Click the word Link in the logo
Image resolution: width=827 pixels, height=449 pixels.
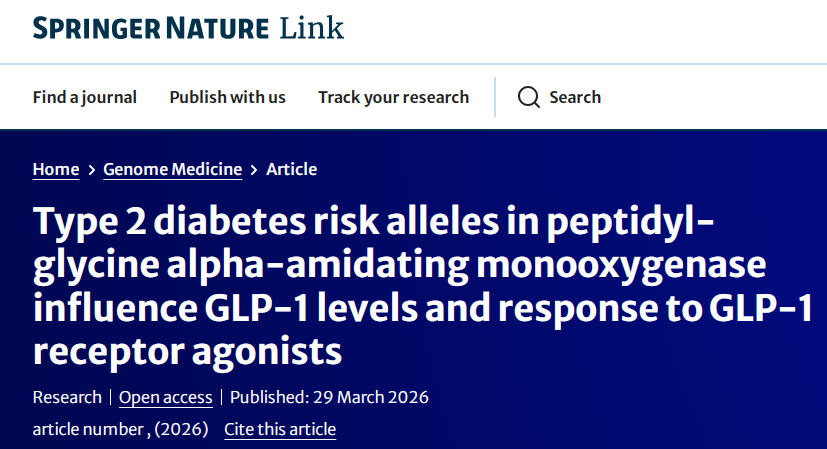tap(311, 28)
